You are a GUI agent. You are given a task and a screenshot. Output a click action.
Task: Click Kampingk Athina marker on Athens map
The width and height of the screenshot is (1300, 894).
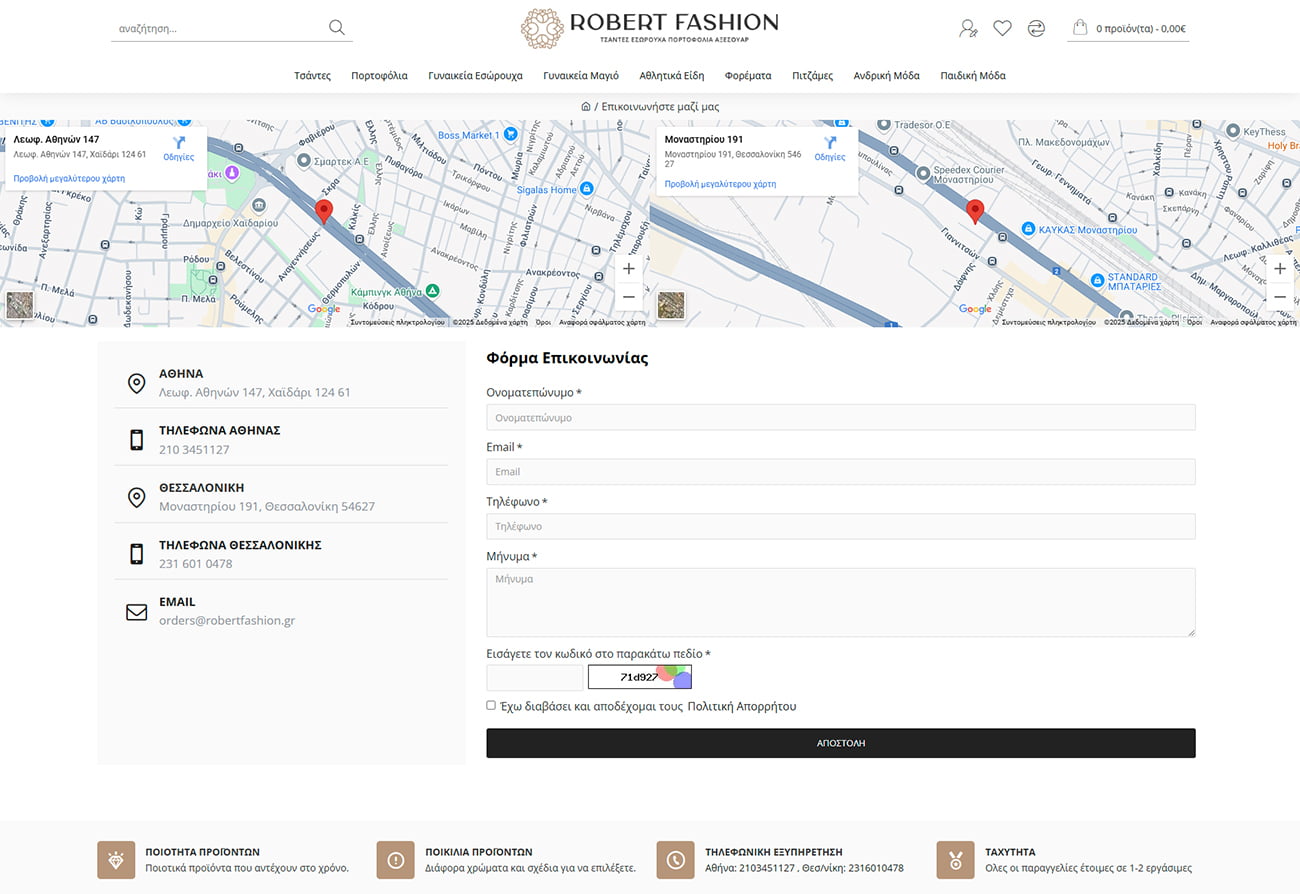point(432,290)
